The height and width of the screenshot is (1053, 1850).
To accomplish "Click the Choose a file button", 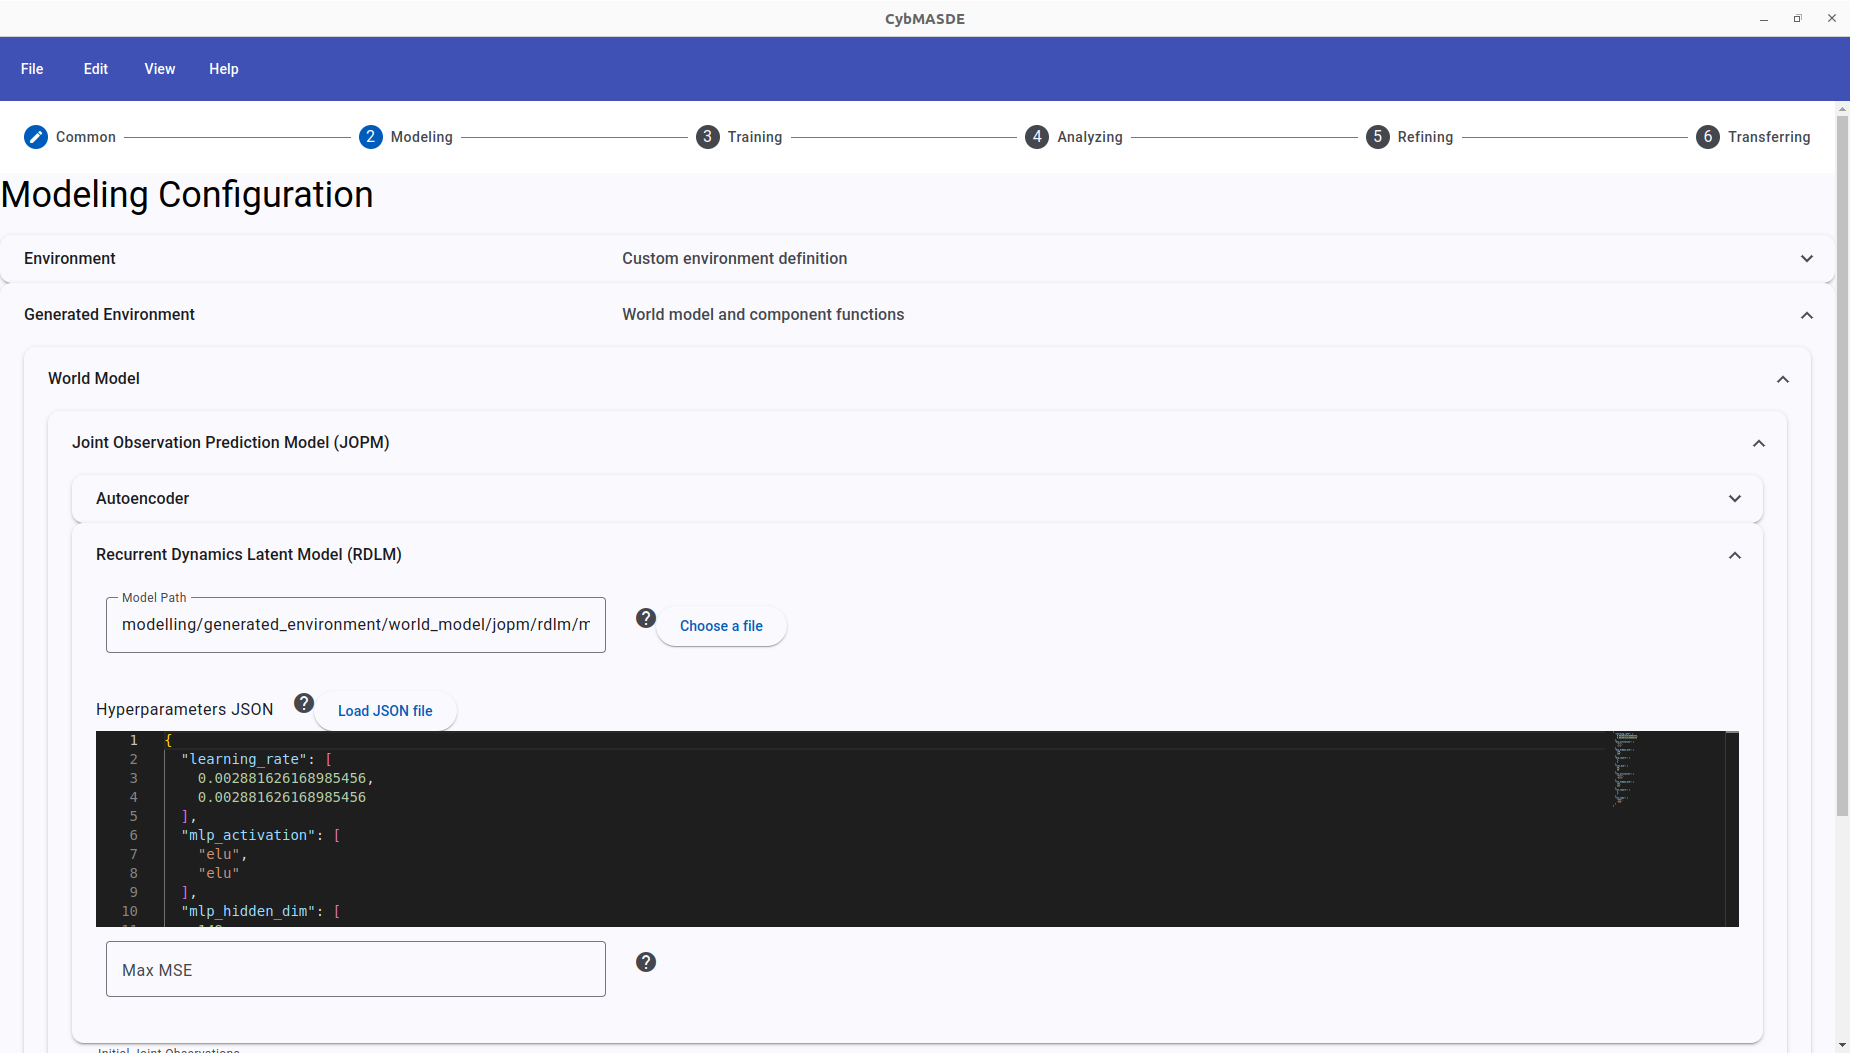I will coord(721,626).
